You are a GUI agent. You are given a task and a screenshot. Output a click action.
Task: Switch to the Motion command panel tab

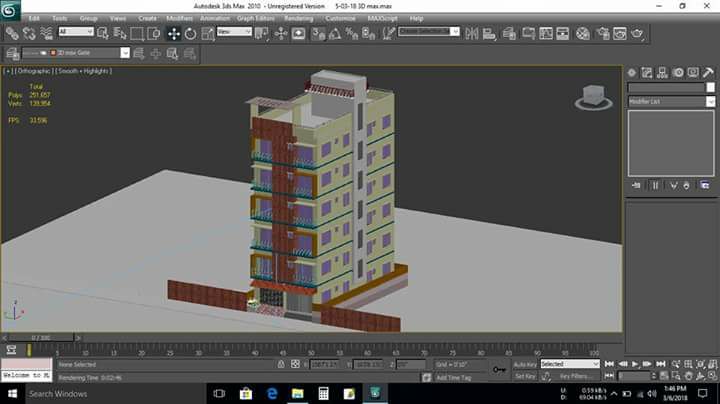pyautogui.click(x=678, y=73)
